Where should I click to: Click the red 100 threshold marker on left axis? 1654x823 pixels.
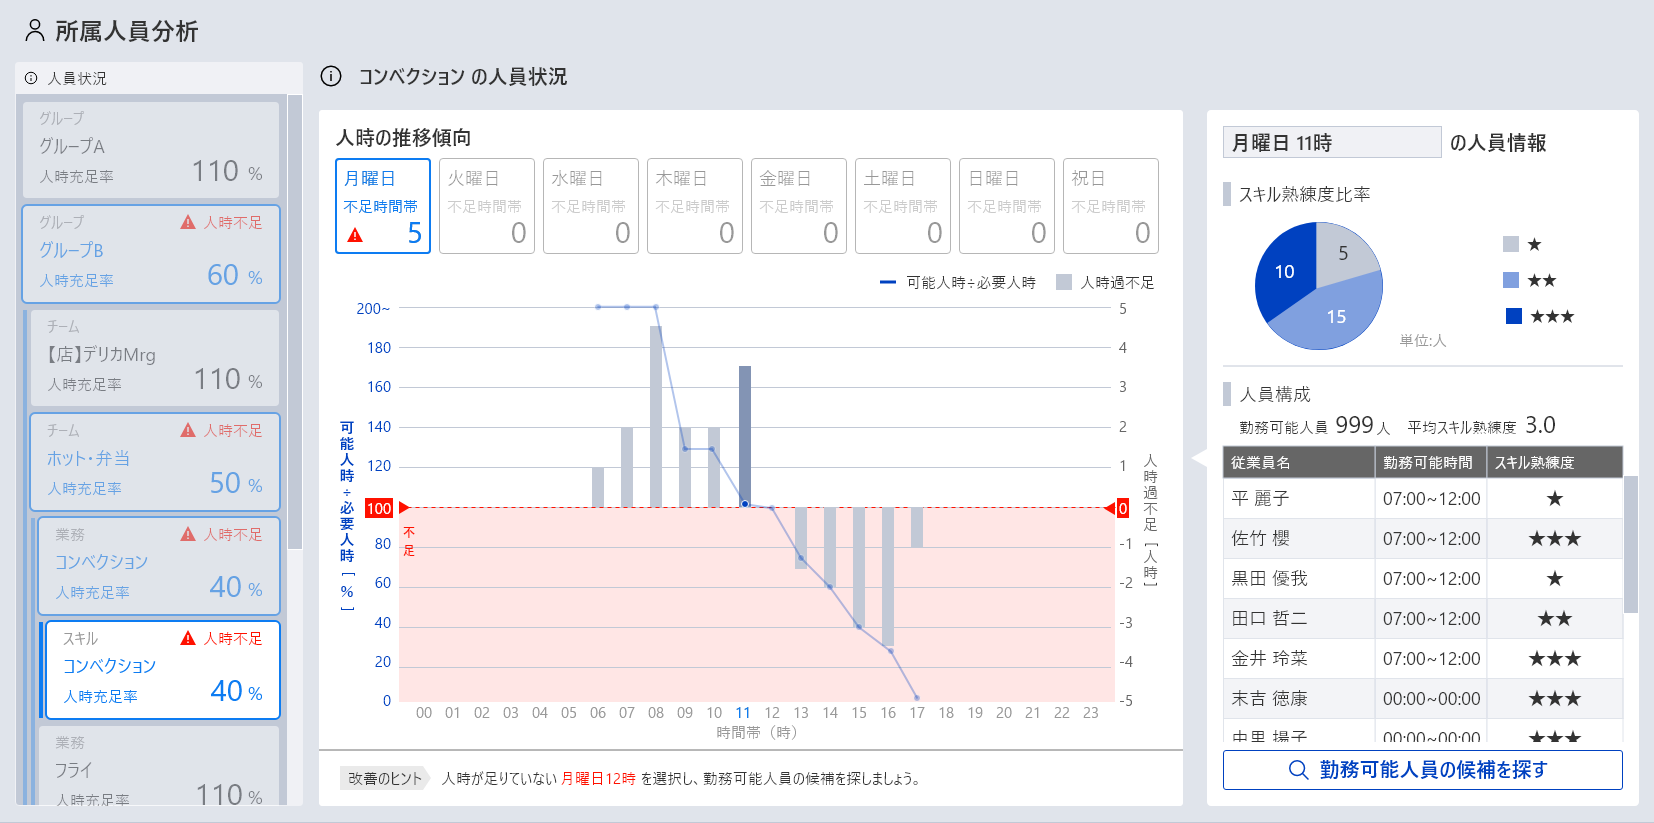pyautogui.click(x=379, y=508)
